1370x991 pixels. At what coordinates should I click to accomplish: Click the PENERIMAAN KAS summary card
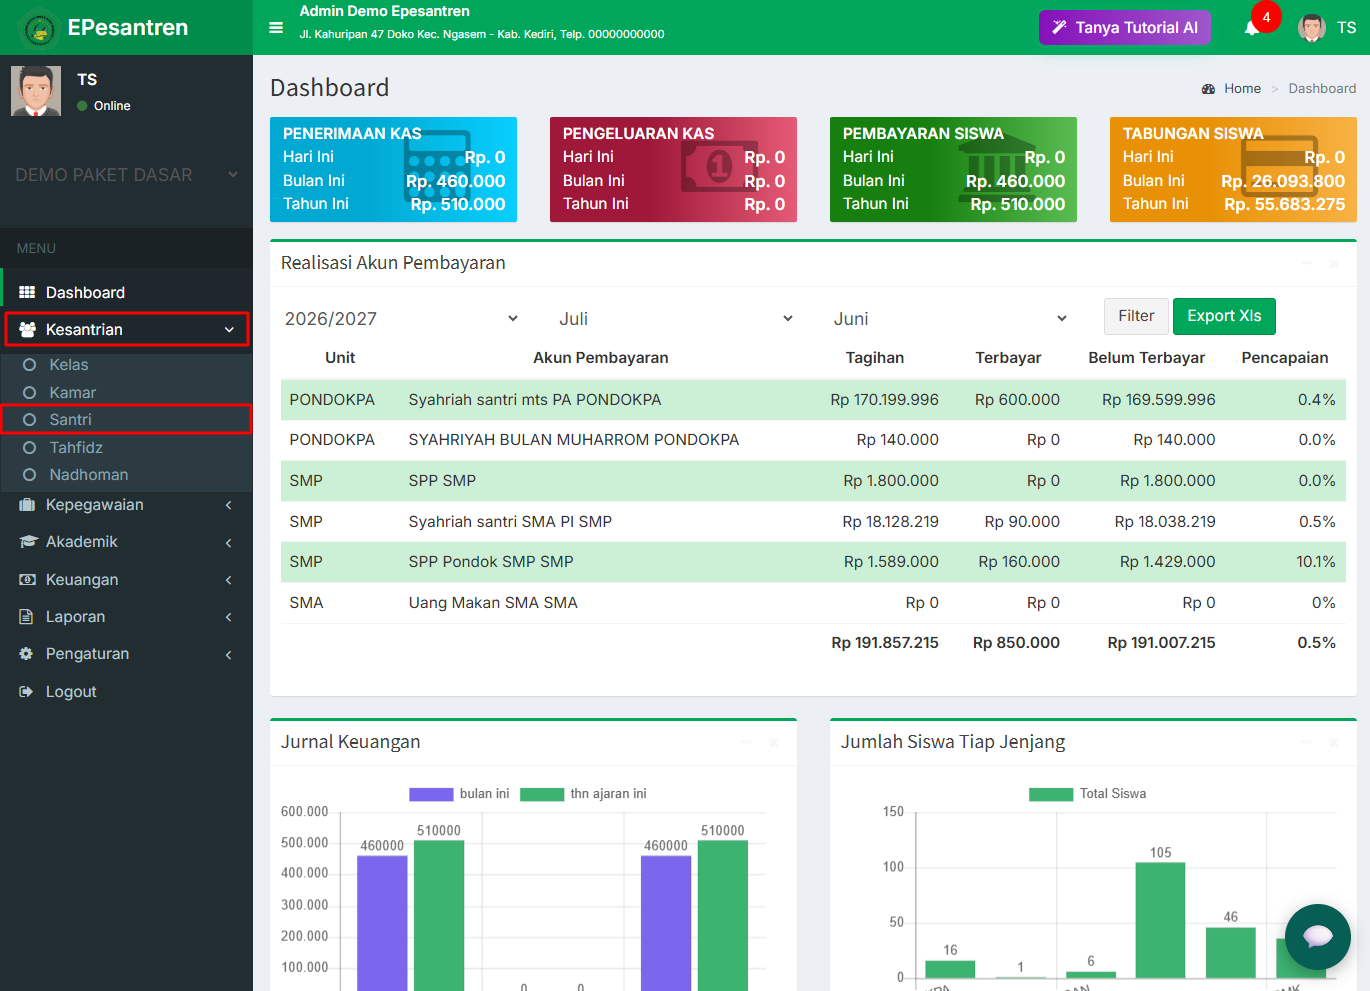(393, 169)
